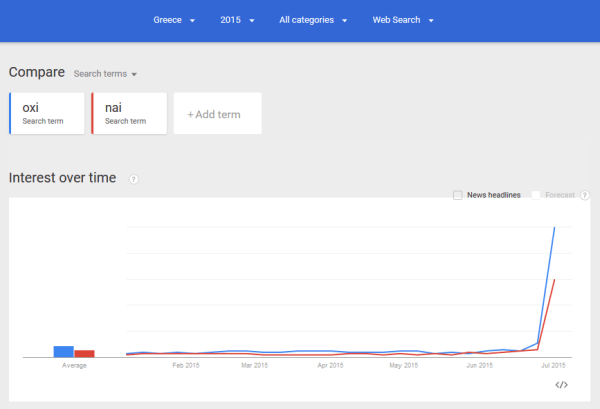
Task: Click the Feb 2015 axis label
Action: [186, 366]
